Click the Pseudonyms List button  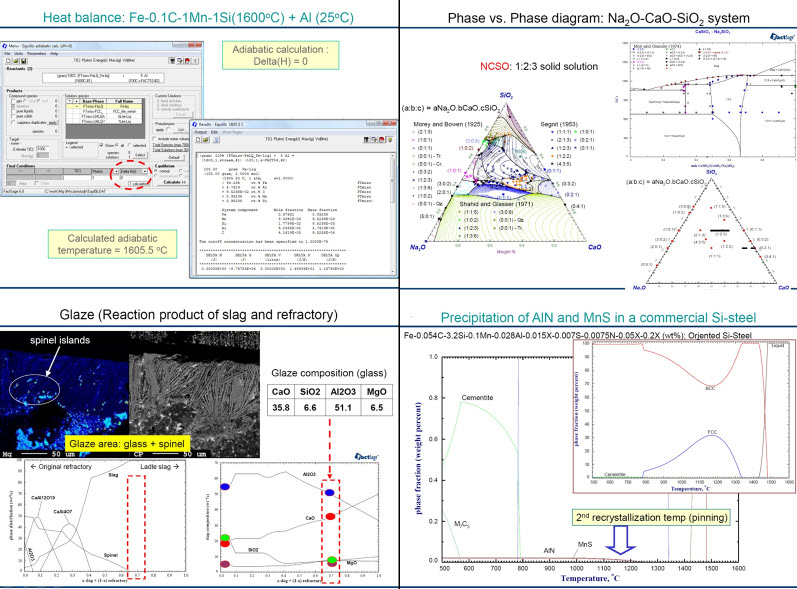pos(181,130)
